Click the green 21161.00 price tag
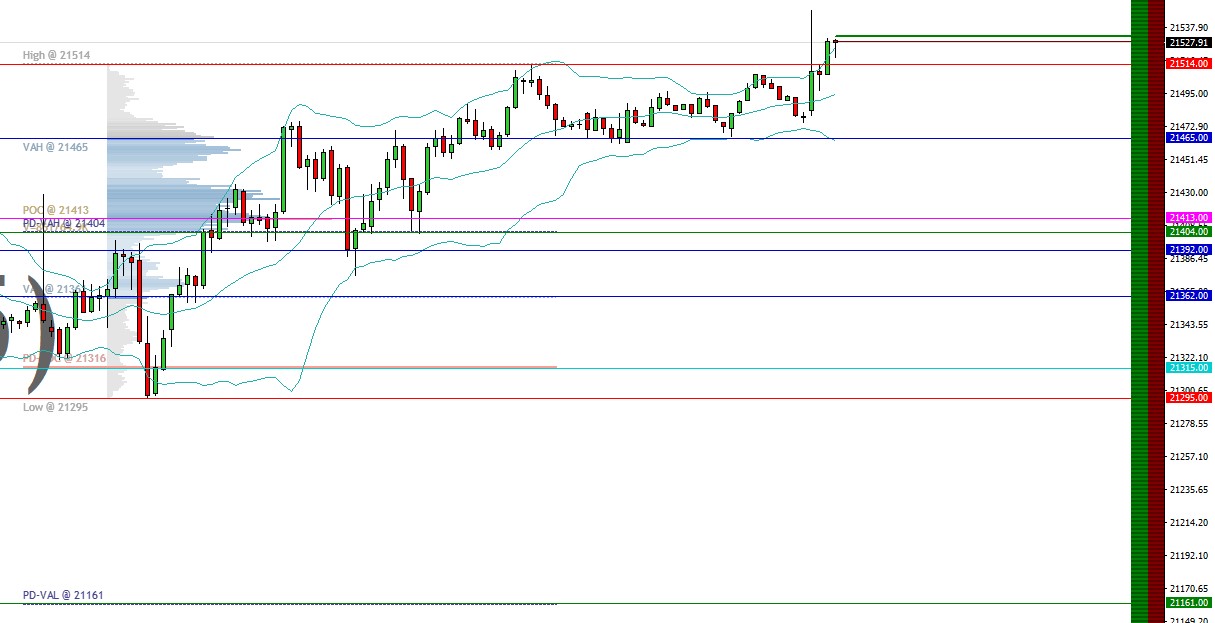 pyautogui.click(x=1188, y=603)
